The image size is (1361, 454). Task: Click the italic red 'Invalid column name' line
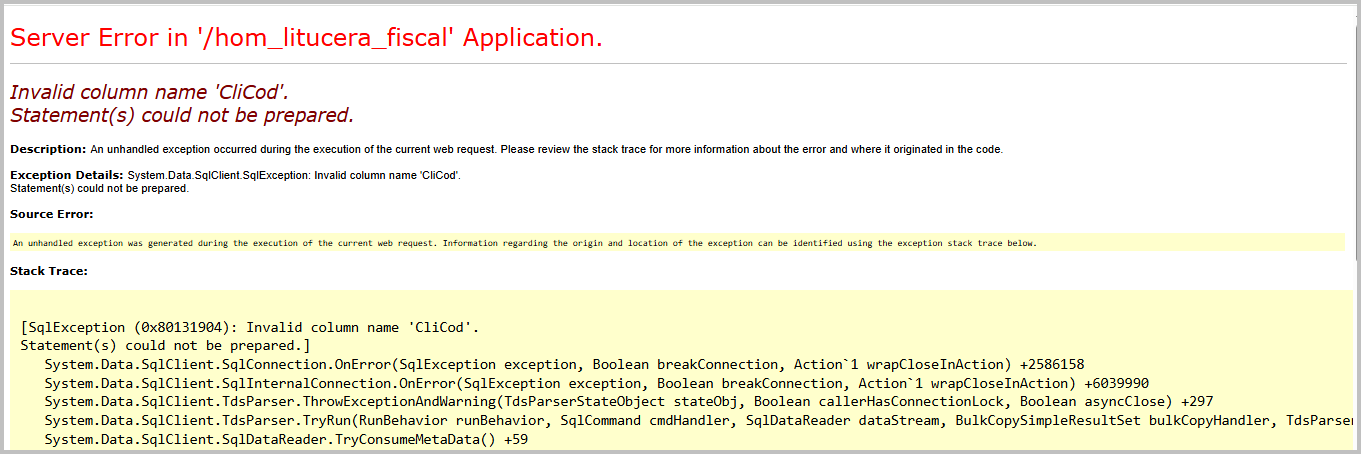(x=149, y=93)
